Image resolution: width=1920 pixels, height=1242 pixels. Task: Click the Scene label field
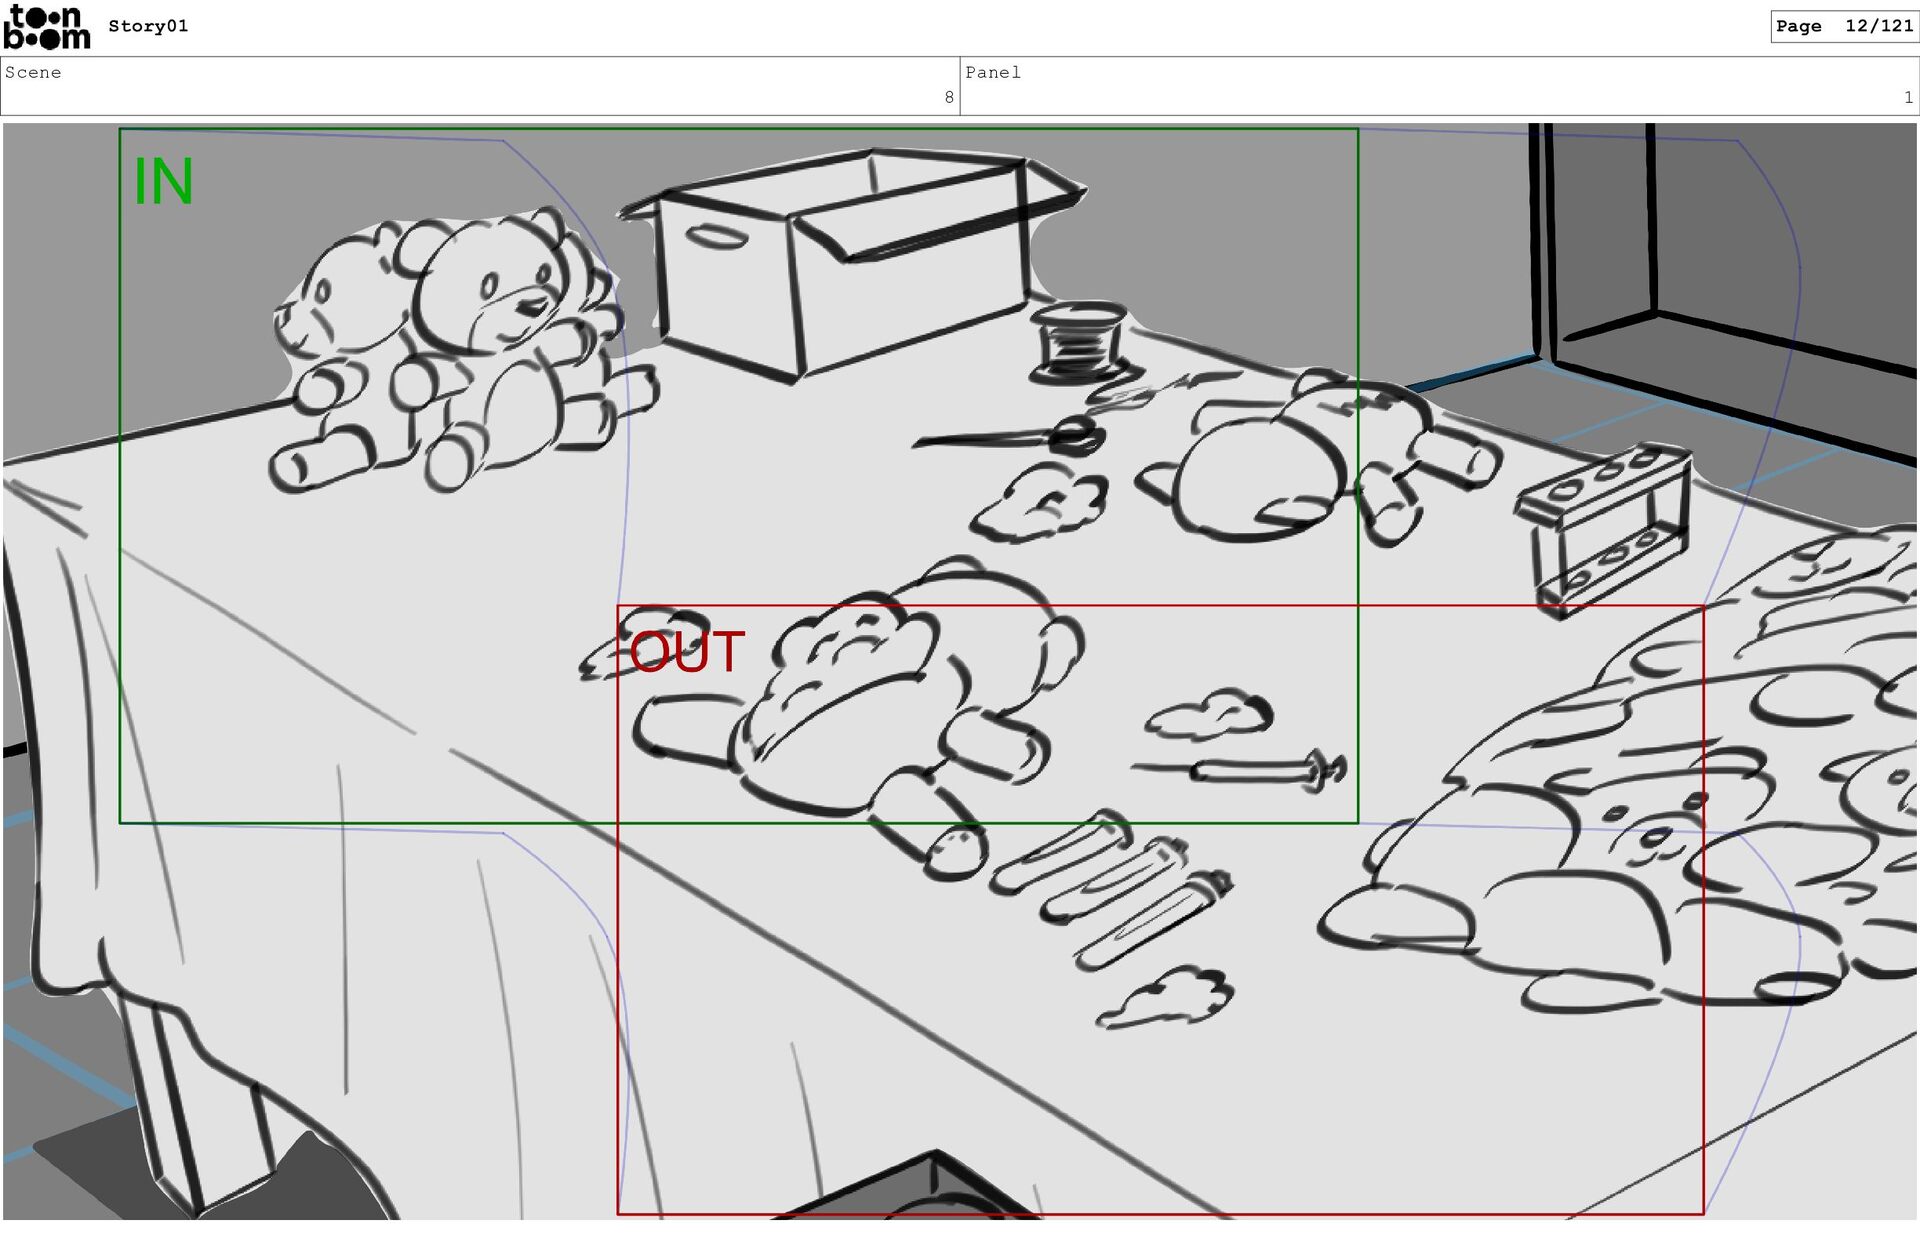(33, 72)
